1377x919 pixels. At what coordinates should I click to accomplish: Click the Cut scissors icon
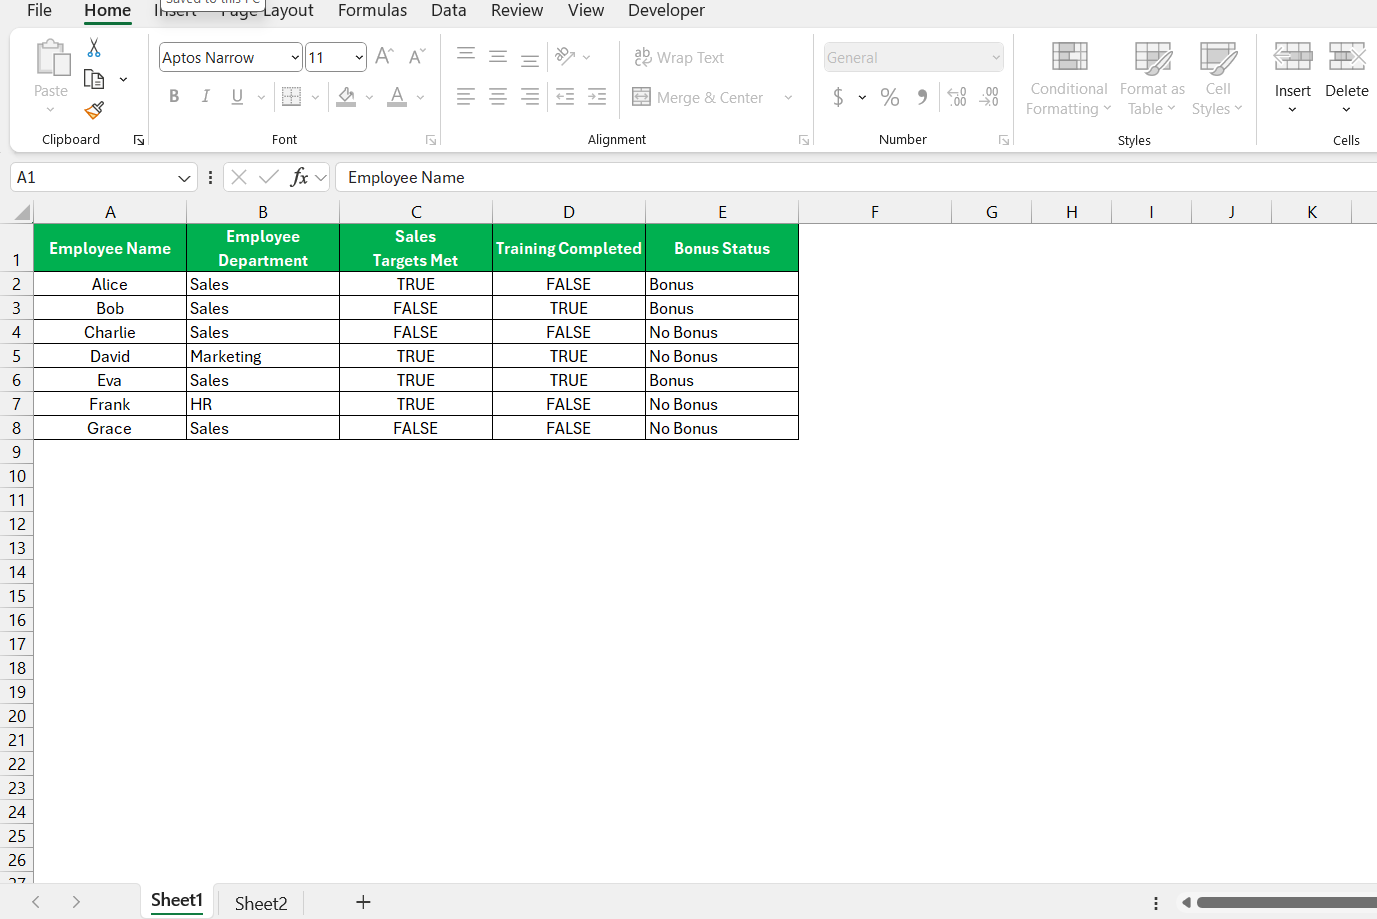point(94,48)
